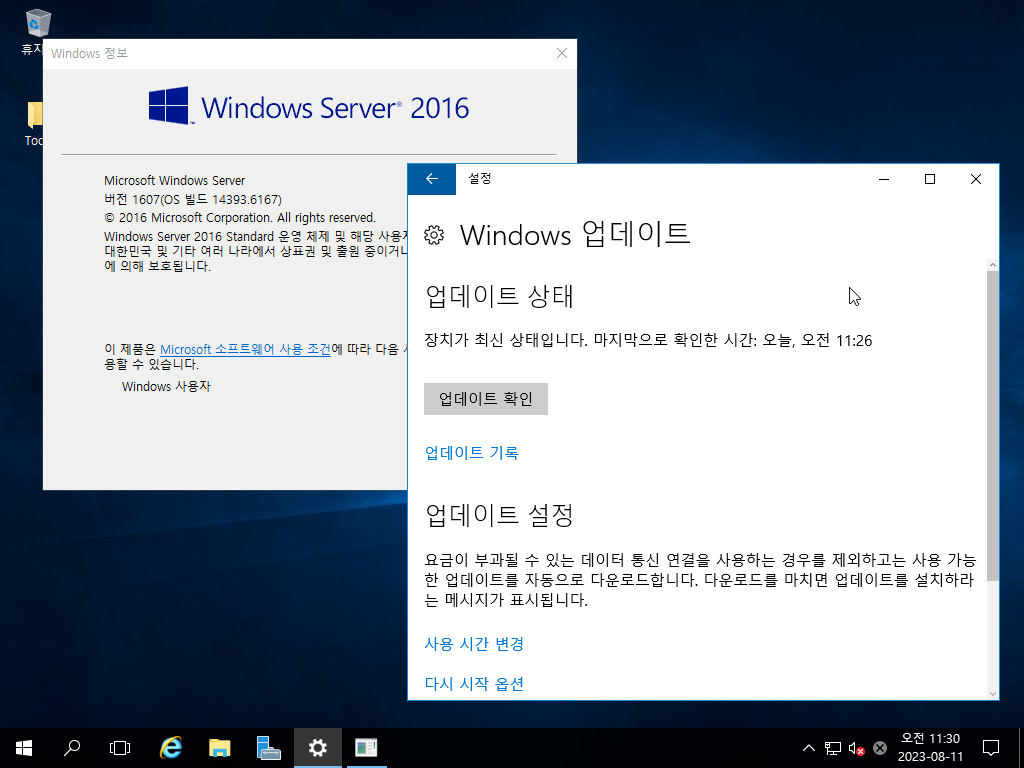
Task: Click the © 2016 Microsoft Corporation line
Action: [x=240, y=217]
